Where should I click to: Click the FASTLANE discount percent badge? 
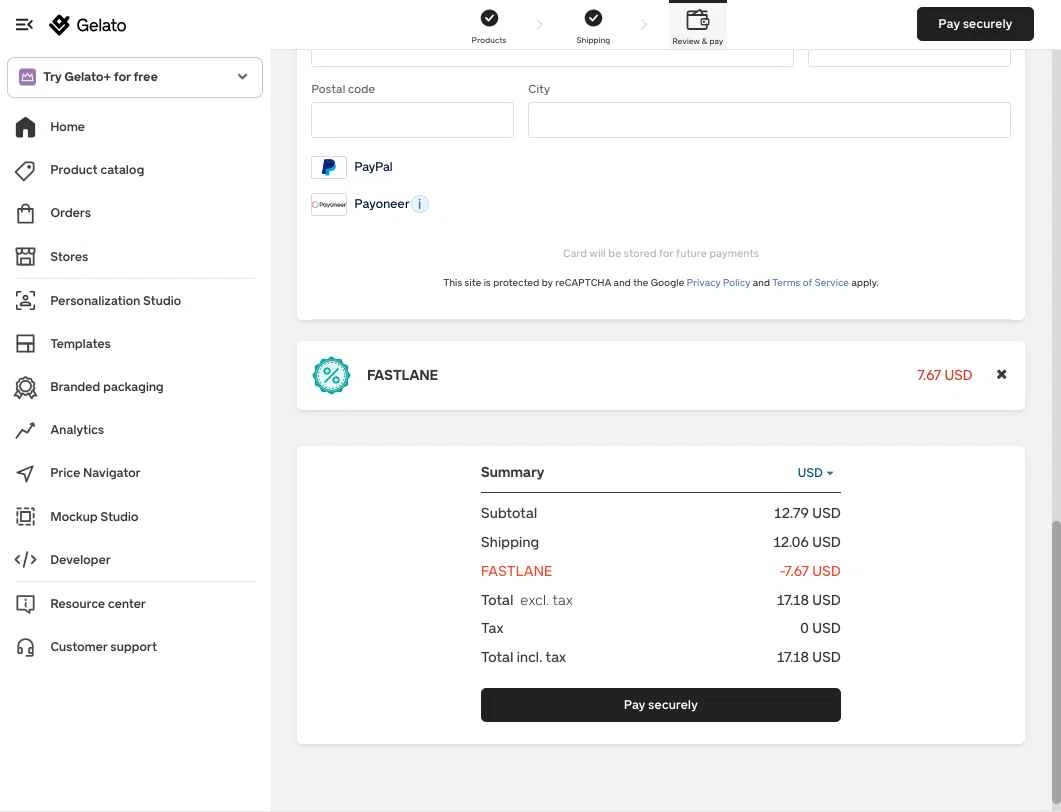click(331, 375)
